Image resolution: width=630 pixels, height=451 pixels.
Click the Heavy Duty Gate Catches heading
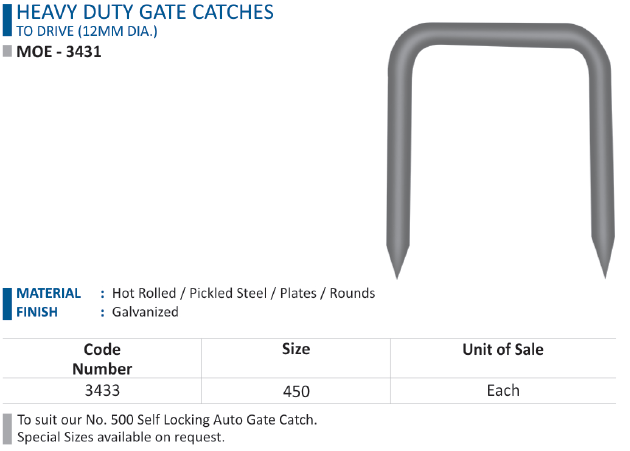point(145,12)
